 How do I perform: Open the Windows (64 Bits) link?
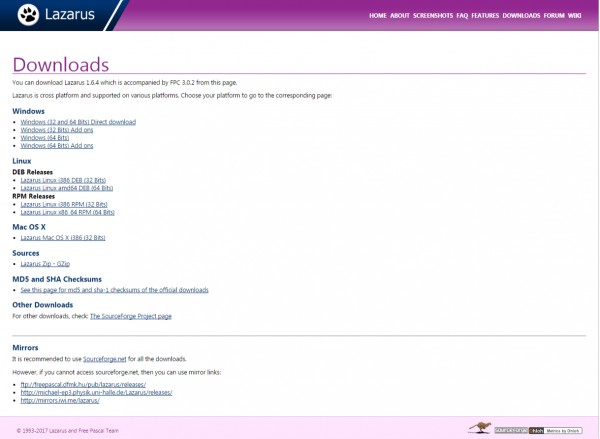click(45, 138)
